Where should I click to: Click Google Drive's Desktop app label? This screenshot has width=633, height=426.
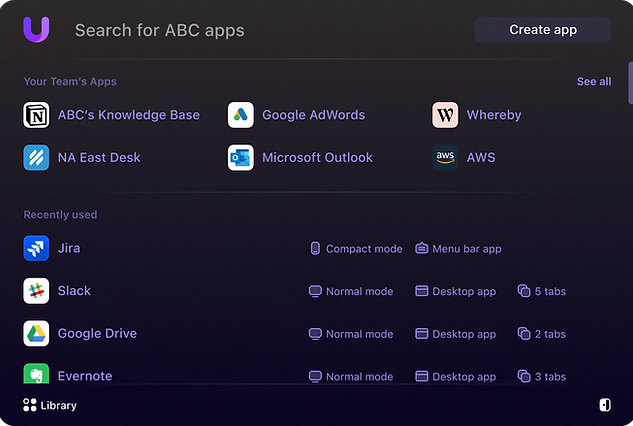tap(464, 334)
